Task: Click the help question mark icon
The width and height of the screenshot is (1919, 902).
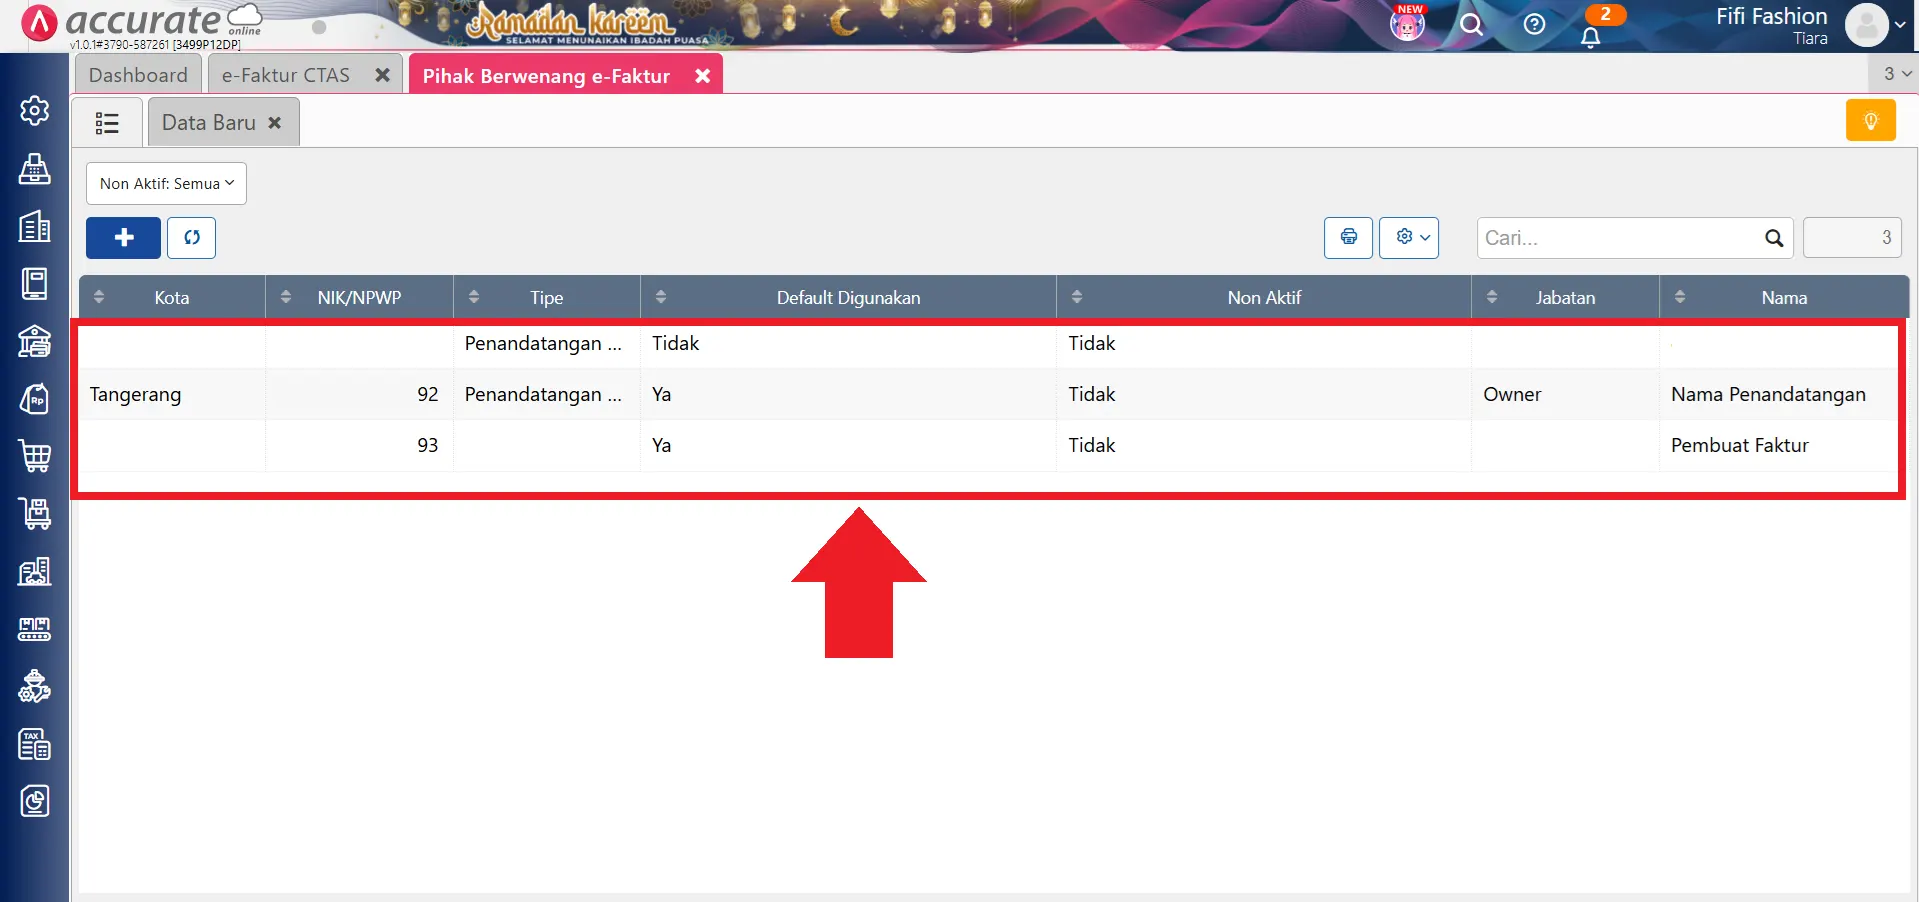Action: [x=1534, y=25]
